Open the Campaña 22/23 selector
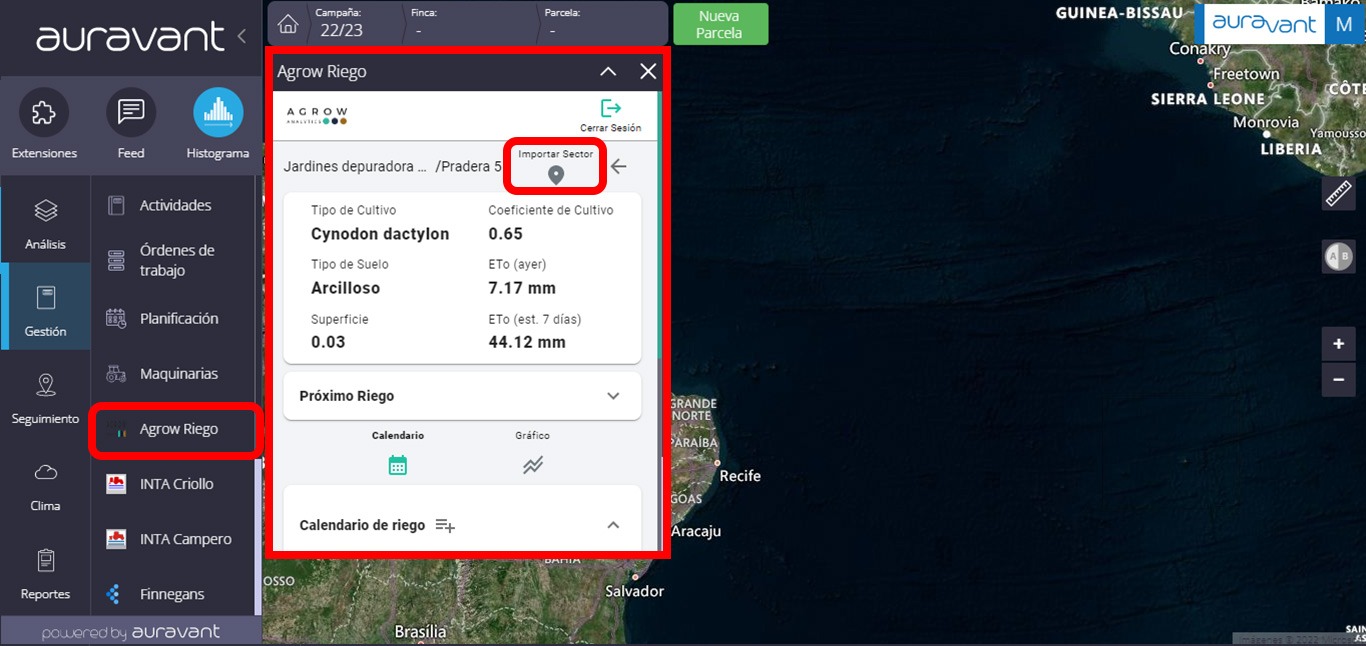This screenshot has height=646, width=1366. (x=353, y=23)
